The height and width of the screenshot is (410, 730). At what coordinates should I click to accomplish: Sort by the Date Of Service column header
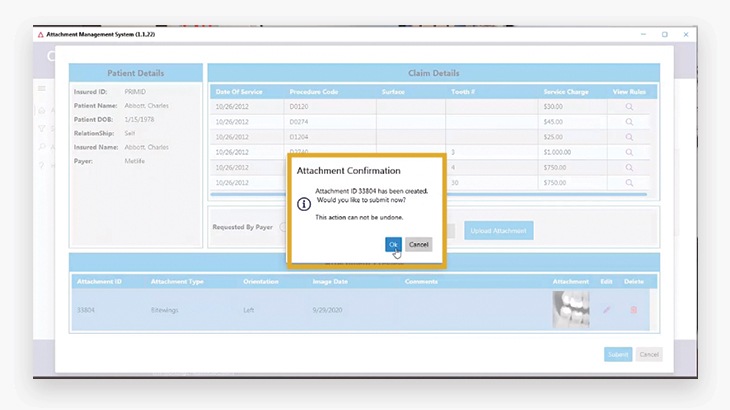(x=238, y=92)
